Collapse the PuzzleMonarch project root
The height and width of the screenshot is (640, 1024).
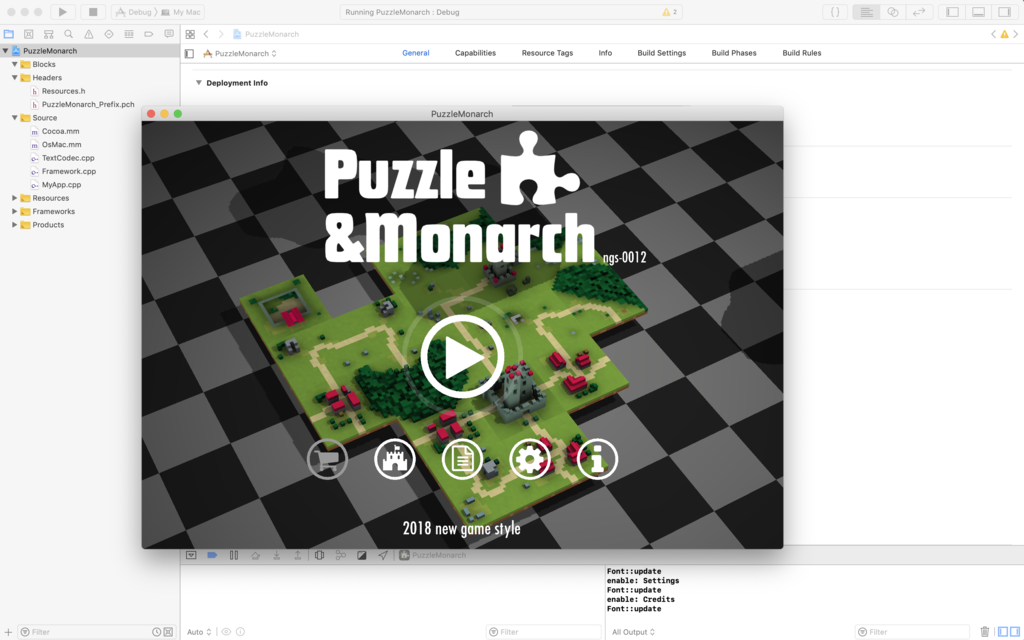[x=5, y=51]
